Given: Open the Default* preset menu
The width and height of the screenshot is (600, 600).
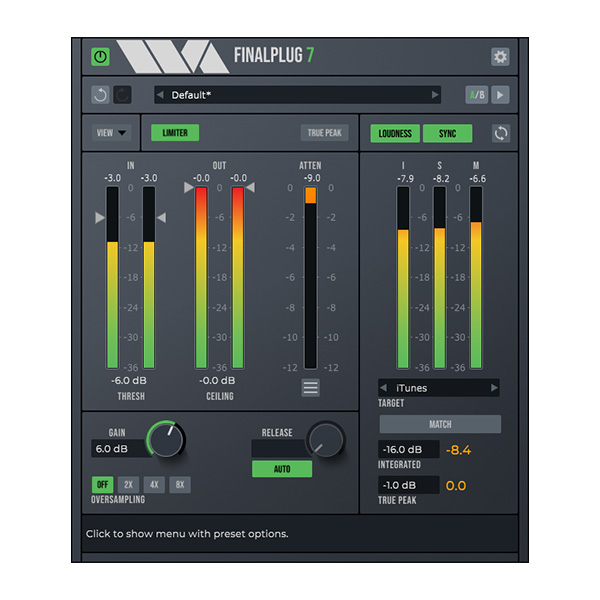Looking at the screenshot, I should point(297,95).
